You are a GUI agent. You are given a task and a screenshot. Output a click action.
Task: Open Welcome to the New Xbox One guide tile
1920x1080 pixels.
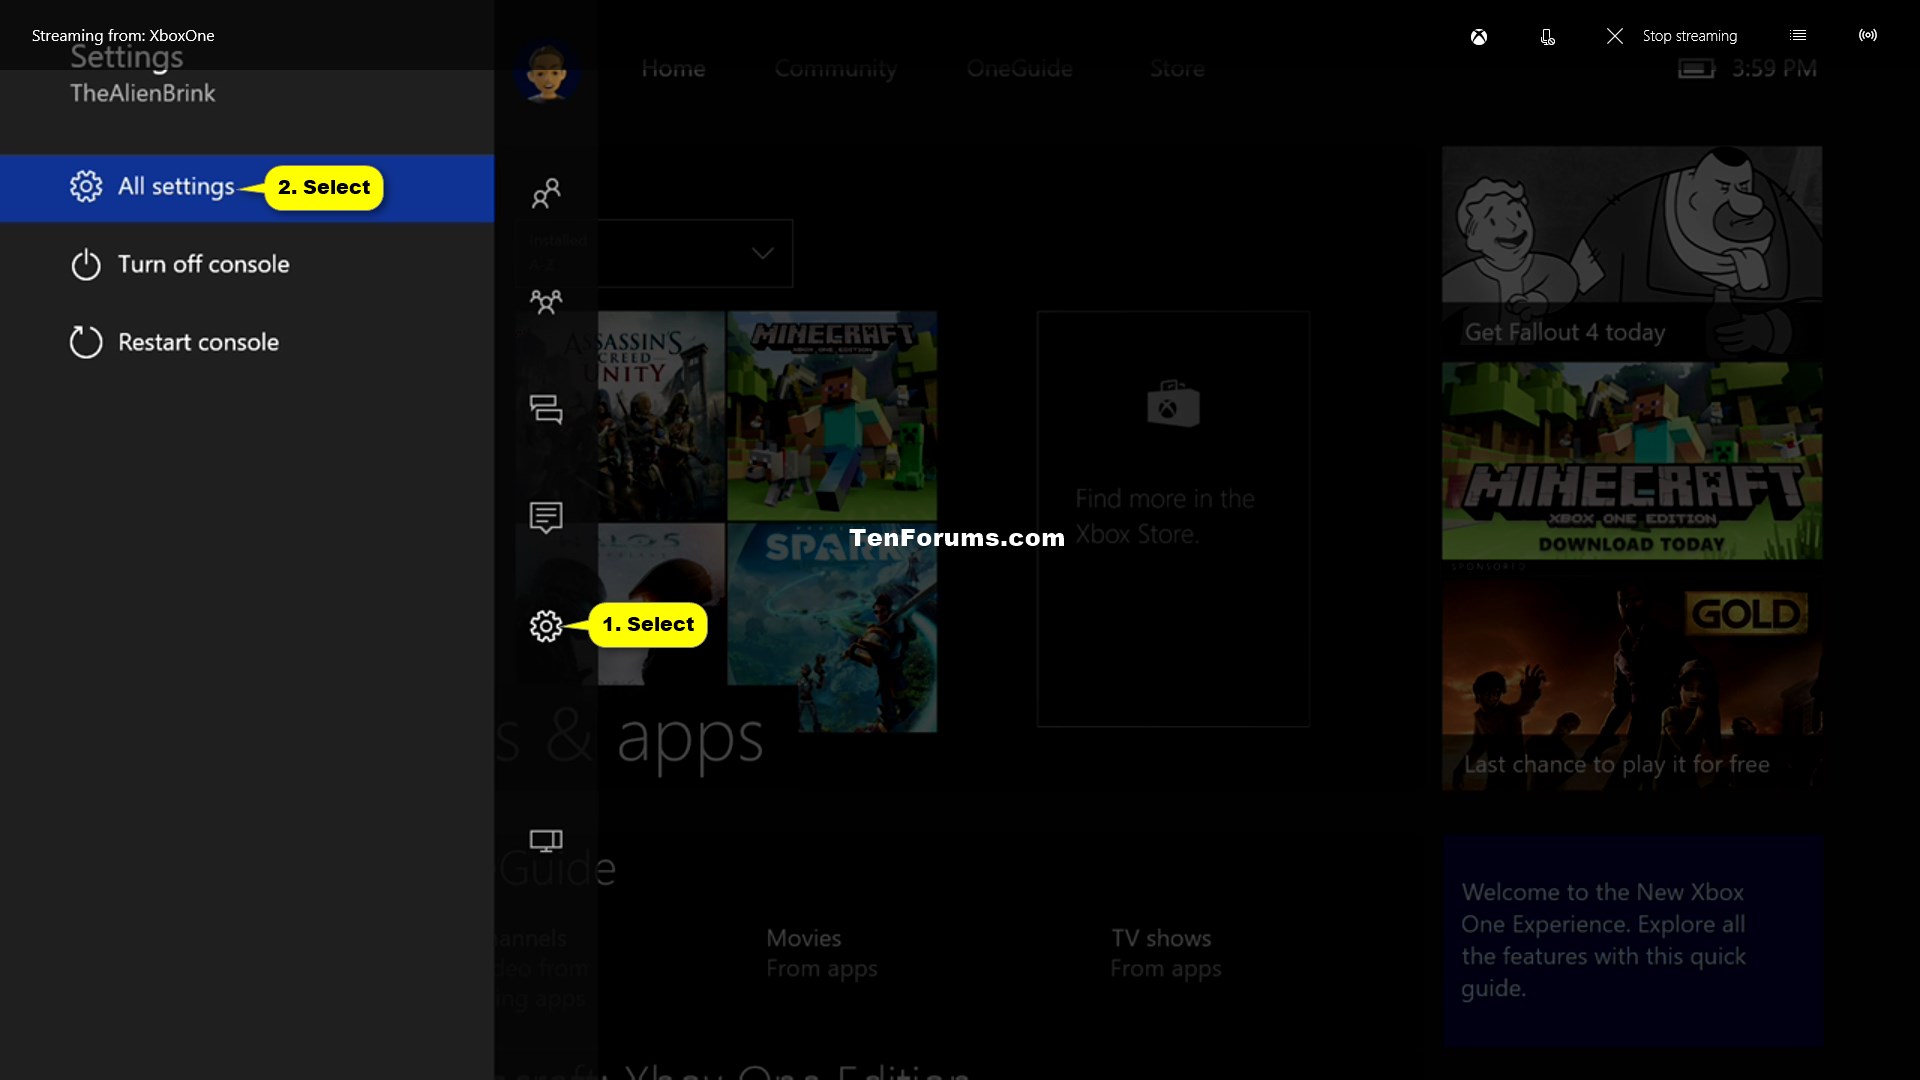tap(1632, 941)
